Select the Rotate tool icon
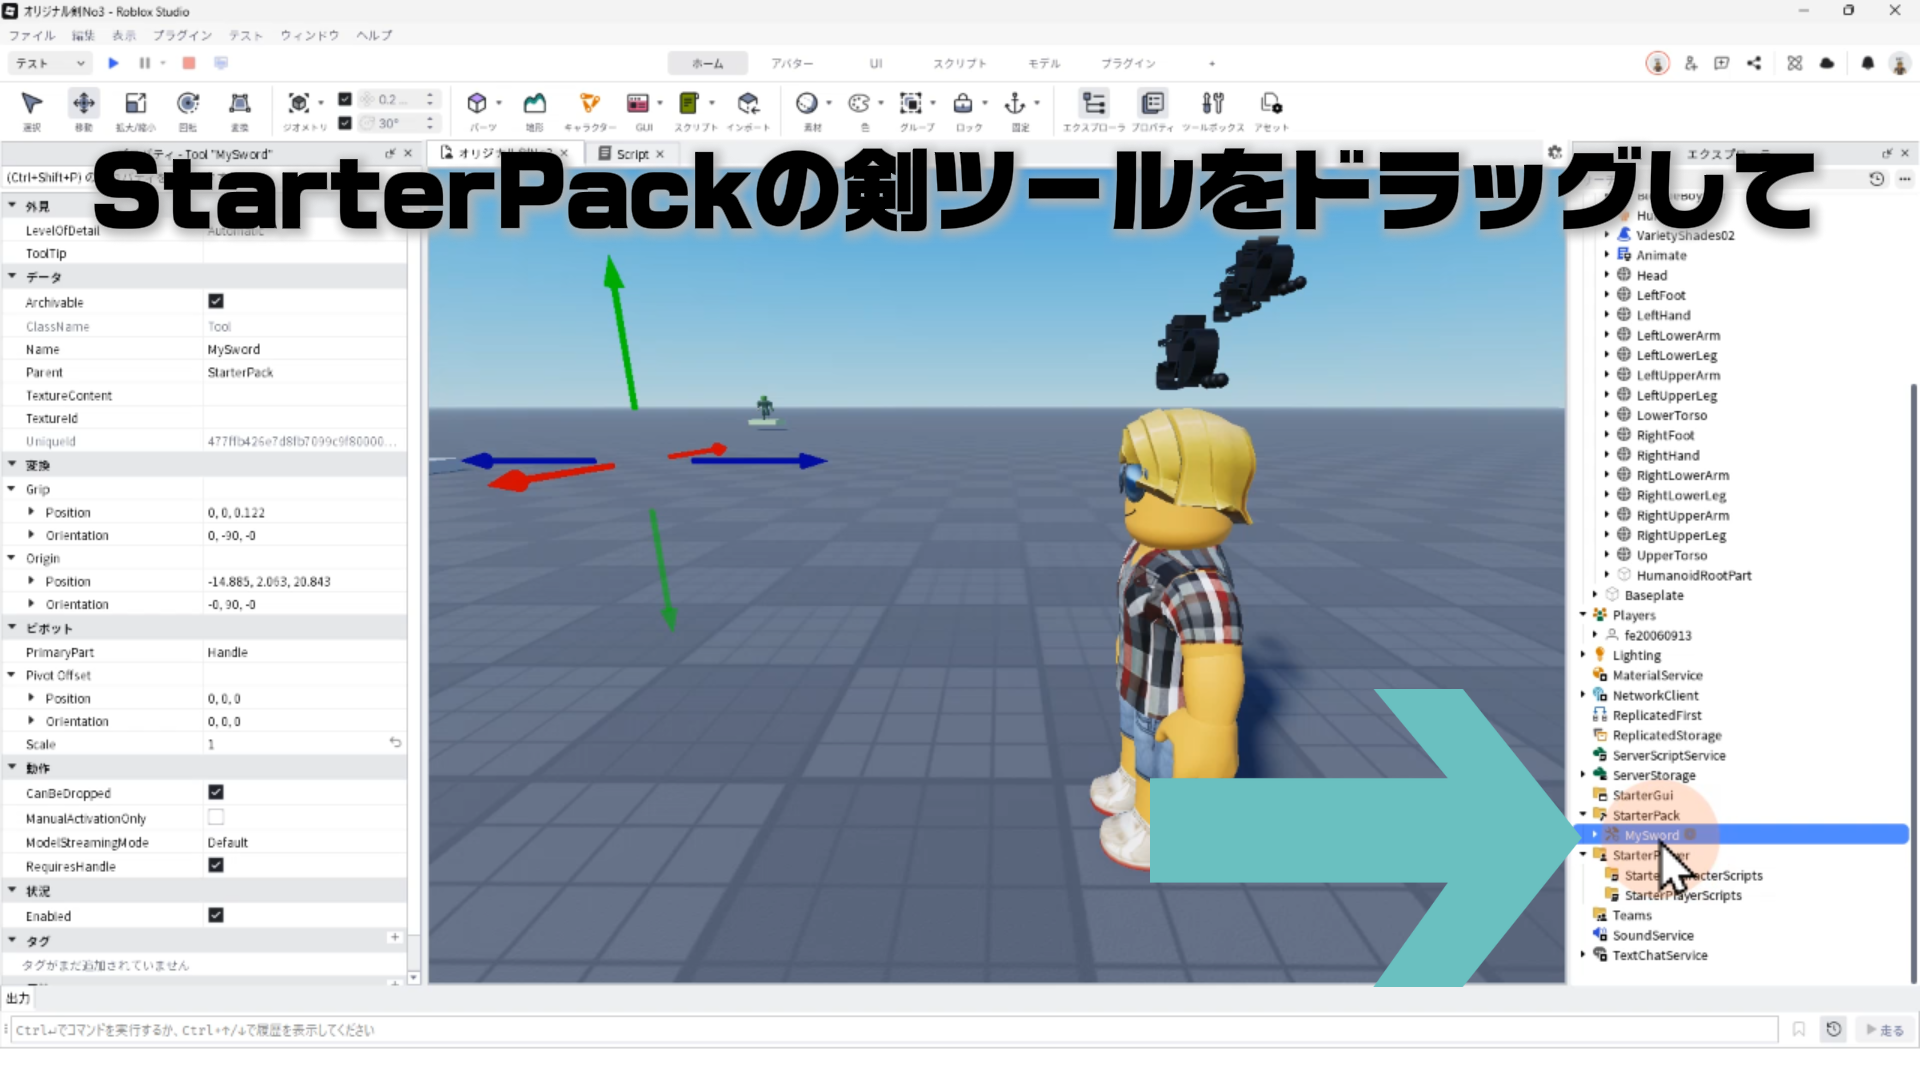This screenshot has height=1080, width=1920. click(187, 104)
